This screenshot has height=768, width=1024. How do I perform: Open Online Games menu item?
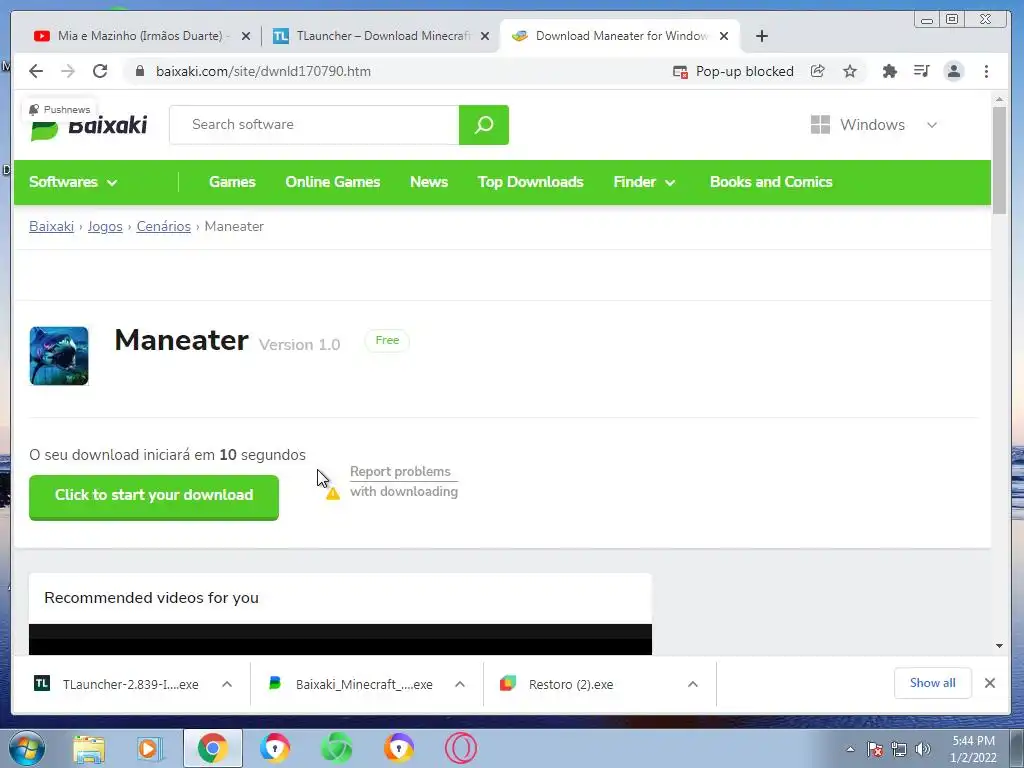tap(333, 182)
